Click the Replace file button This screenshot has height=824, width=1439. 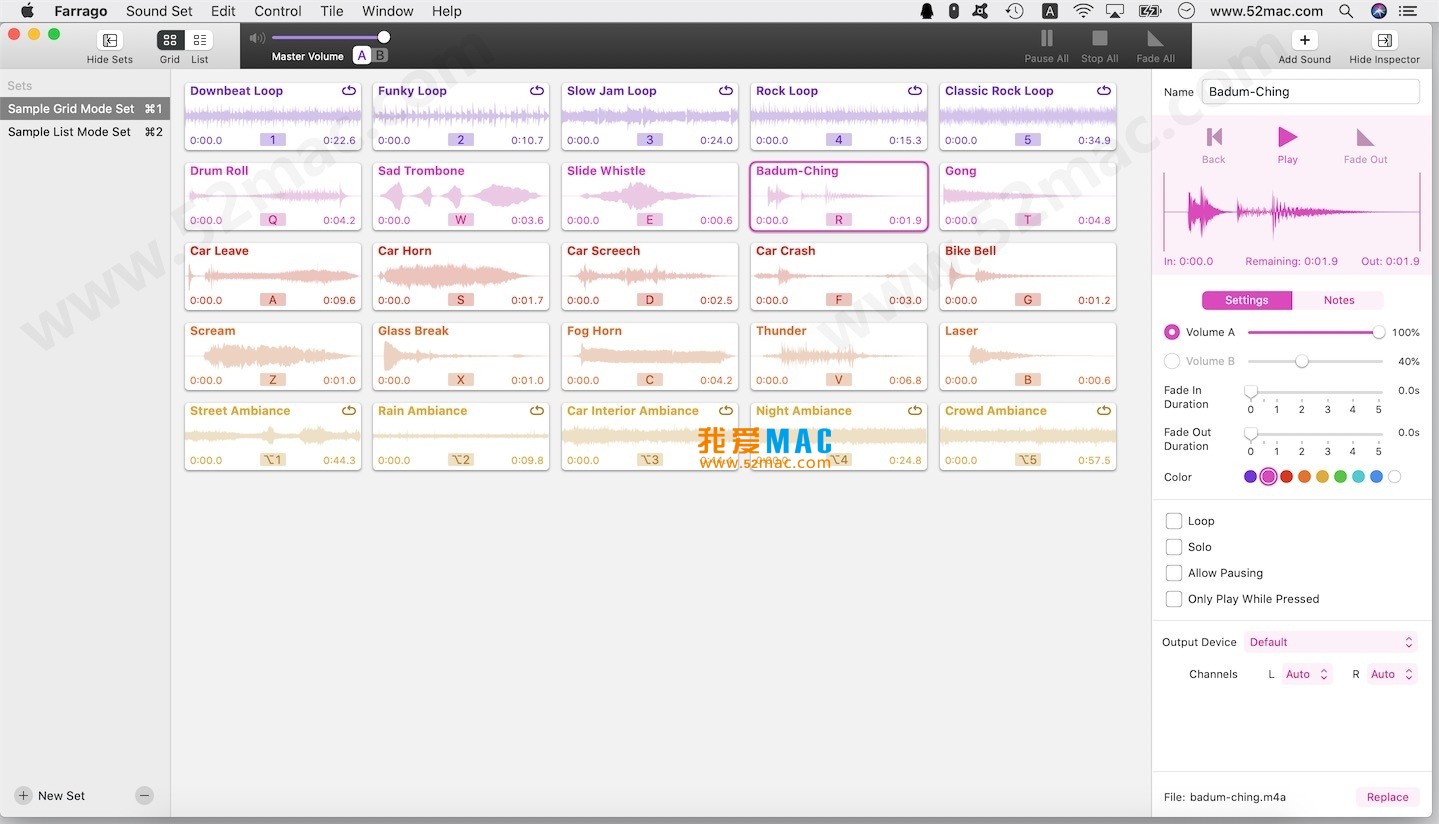[1387, 797]
